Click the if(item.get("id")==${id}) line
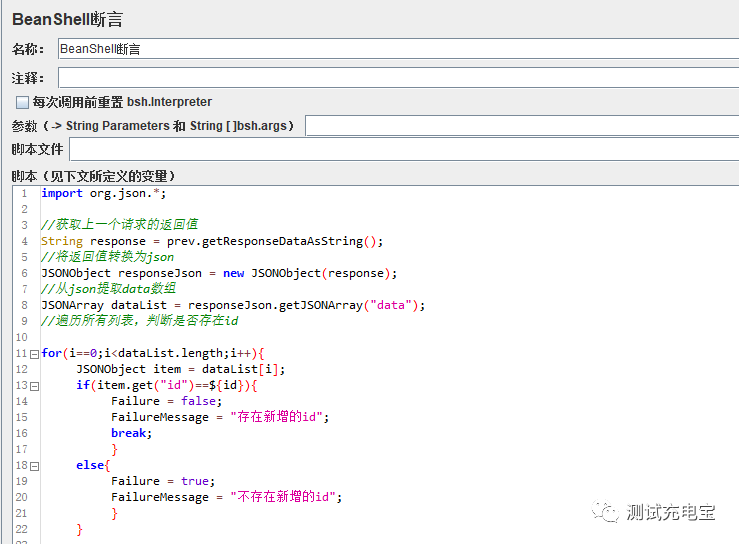Screen dimensions: 739x544 tap(167, 385)
